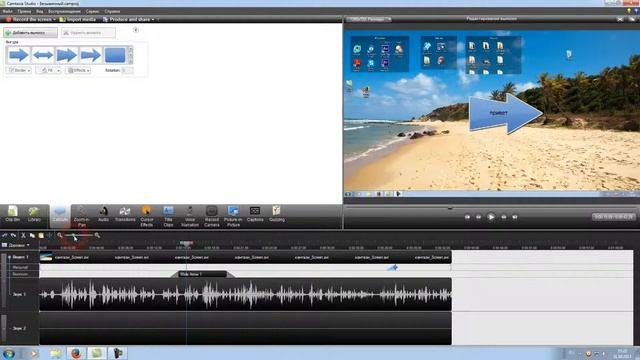Open the Captions tab
Viewport: 640px width, 360px height.
click(255, 214)
